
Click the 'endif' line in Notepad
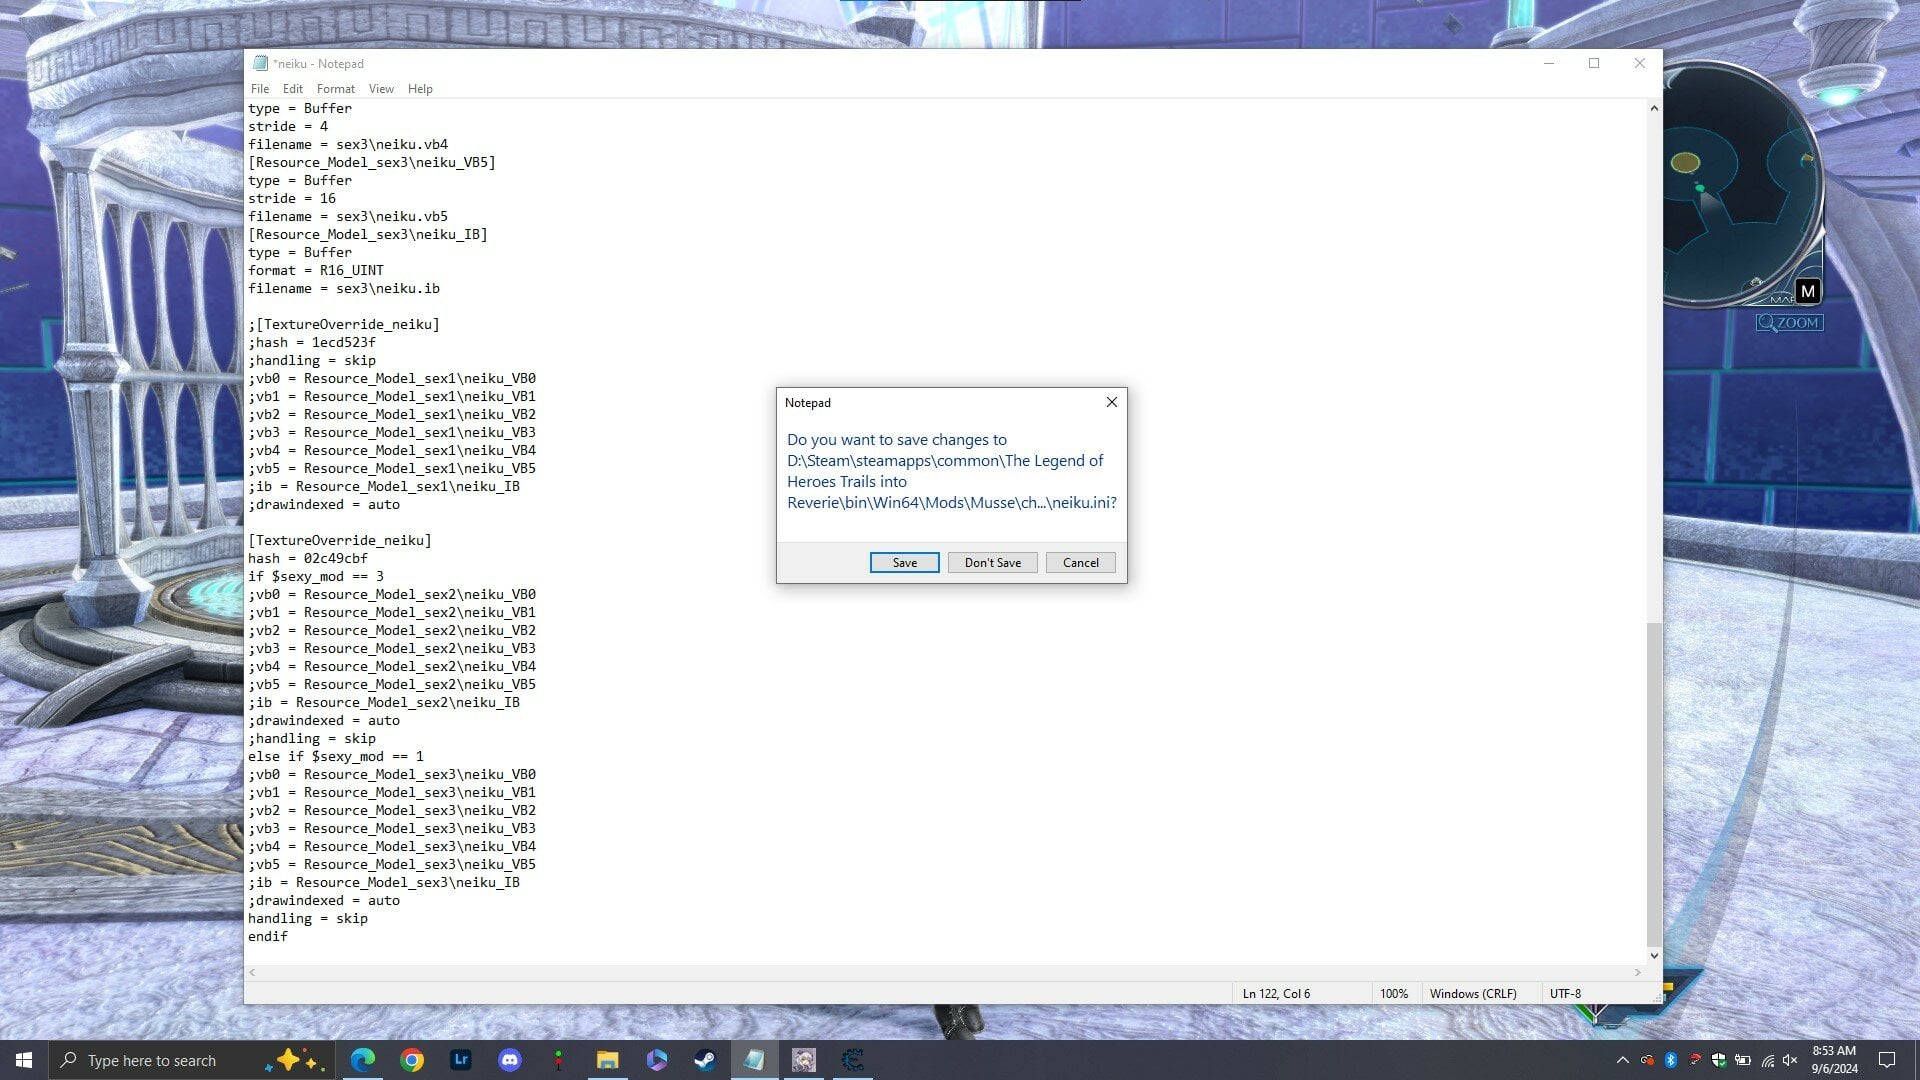(x=268, y=936)
